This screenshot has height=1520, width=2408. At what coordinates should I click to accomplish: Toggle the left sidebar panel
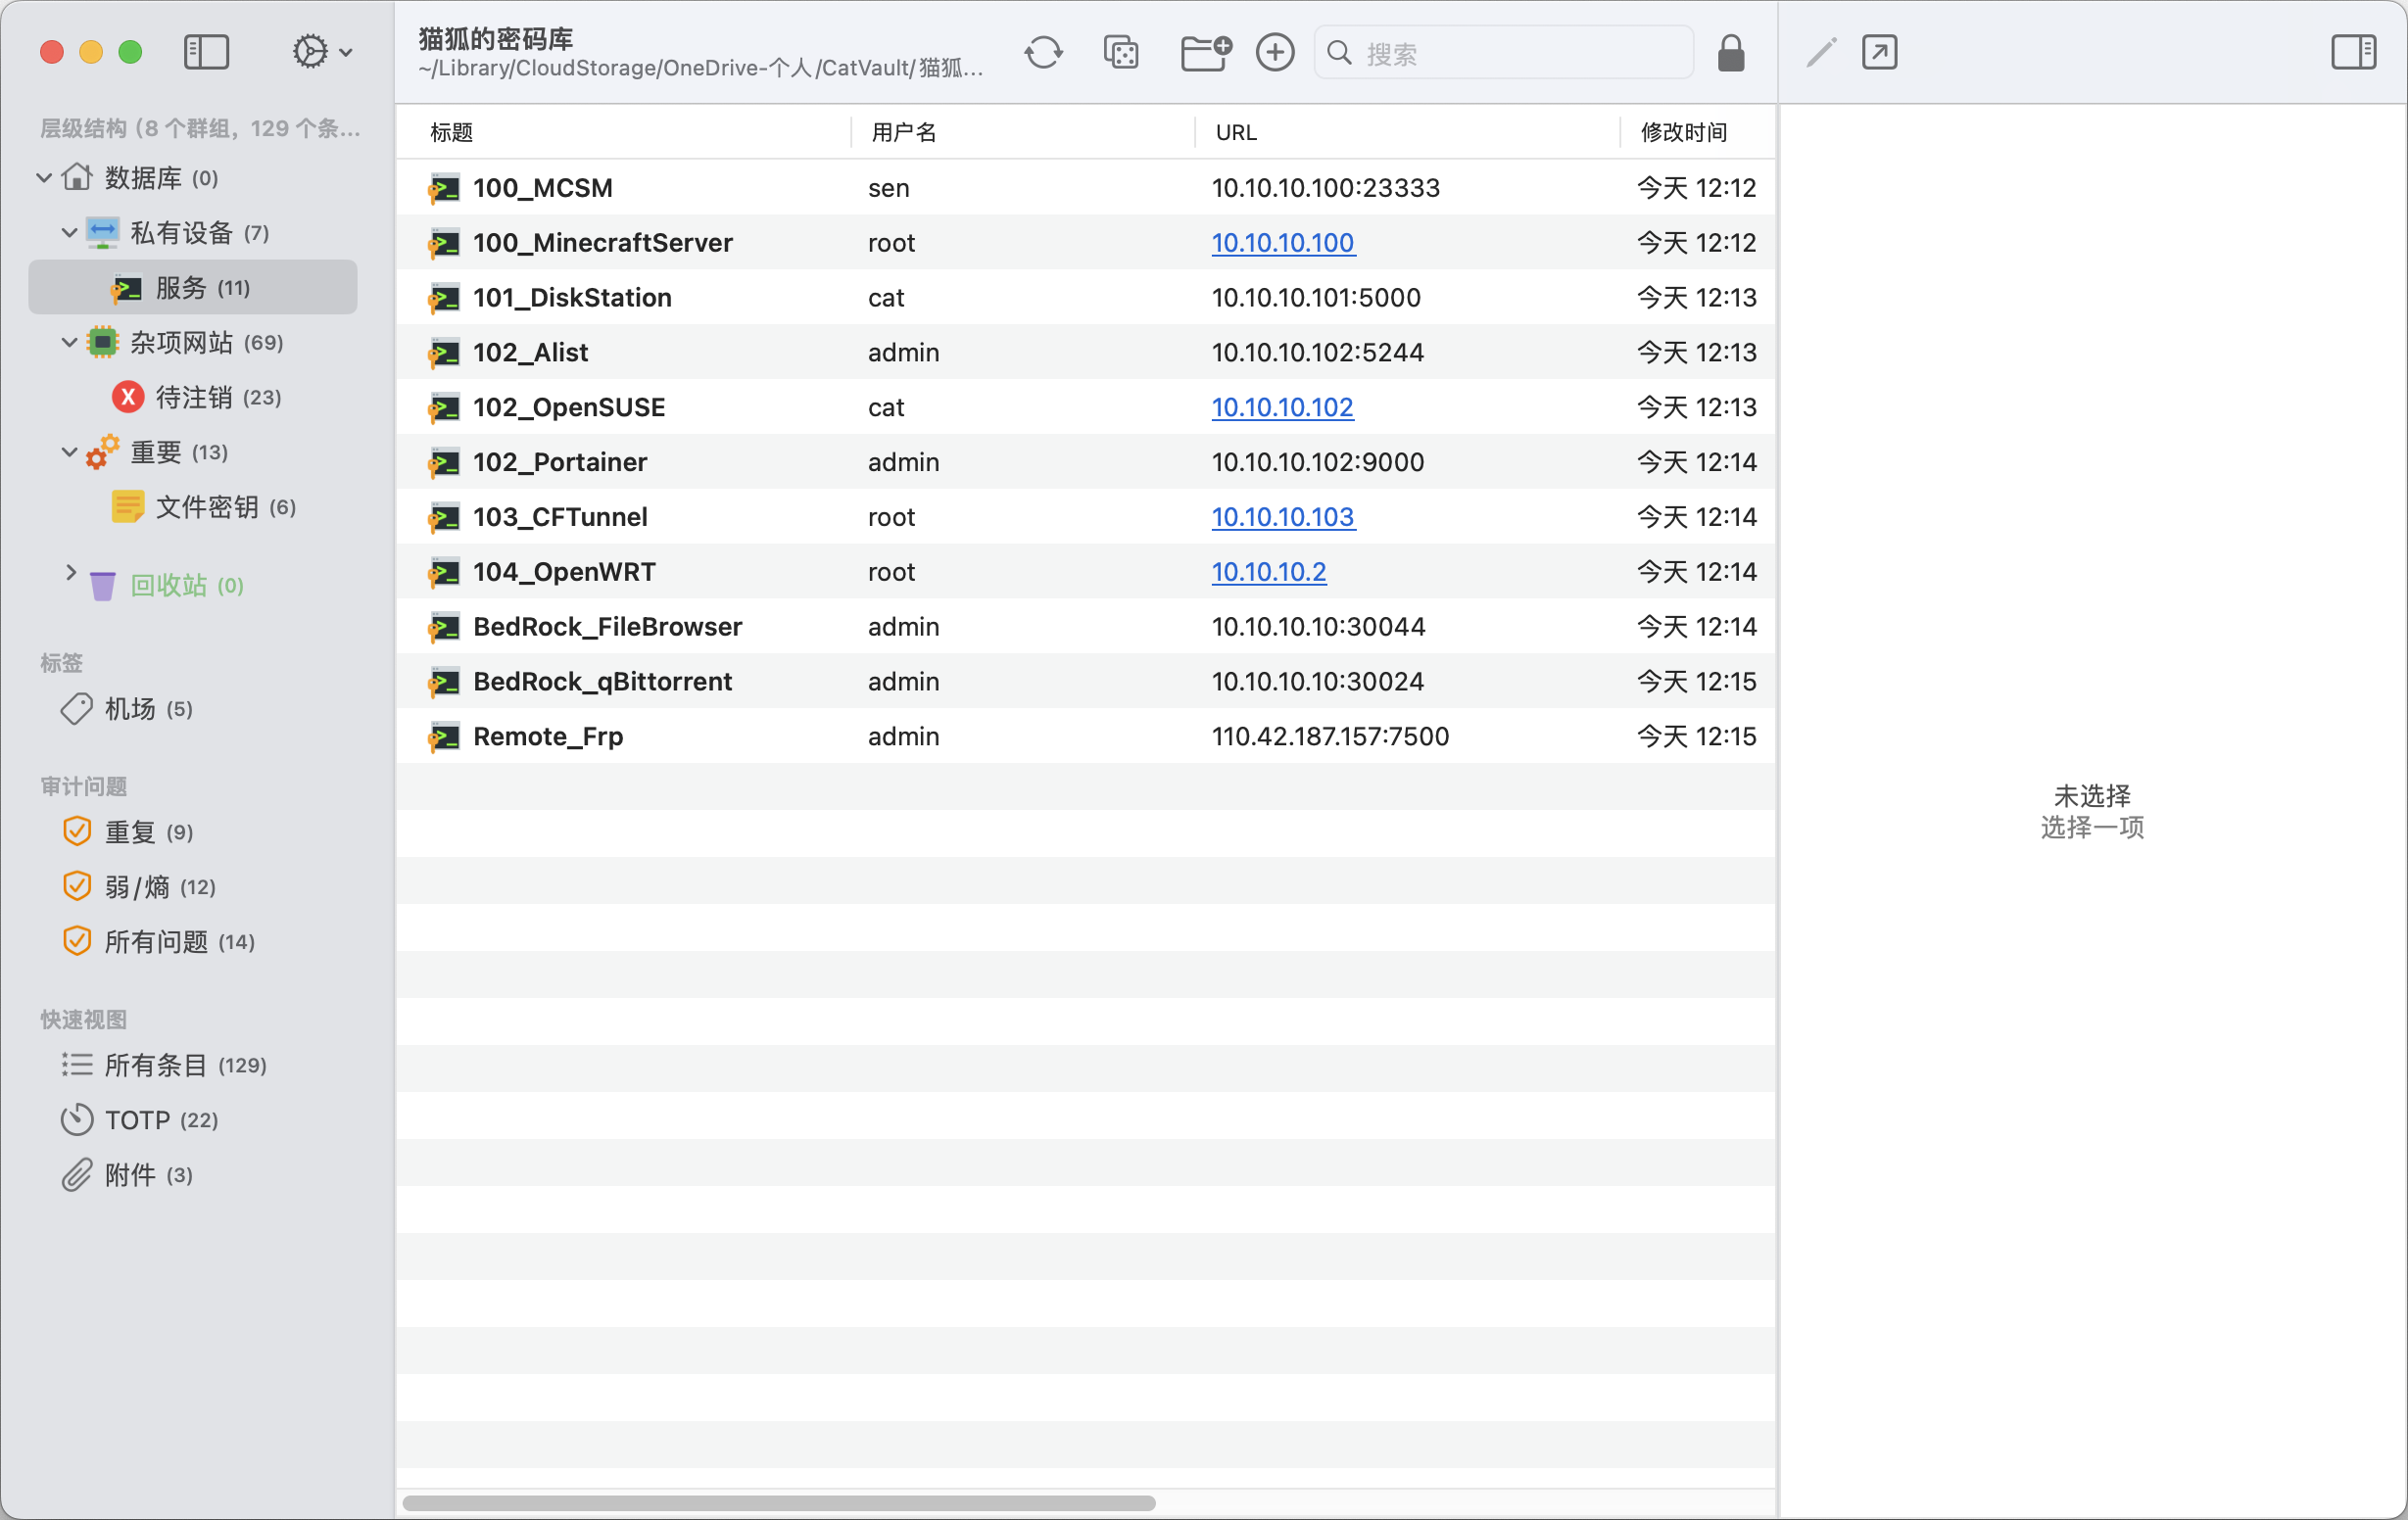click(x=206, y=52)
